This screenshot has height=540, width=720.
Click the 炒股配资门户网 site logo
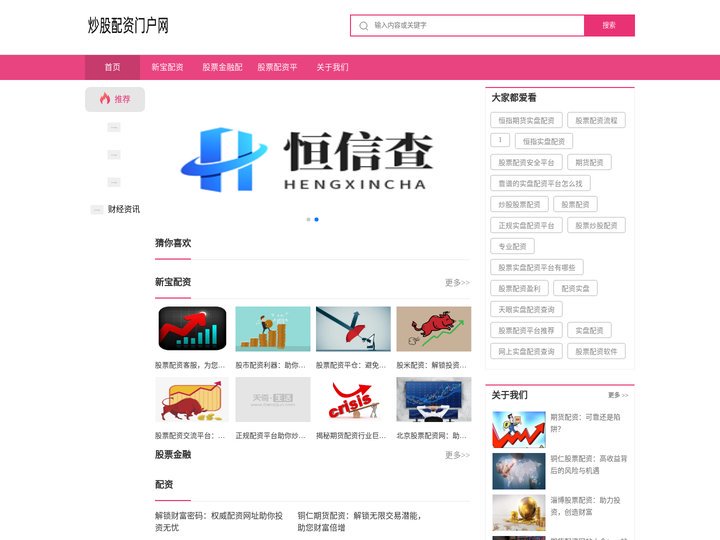point(128,26)
